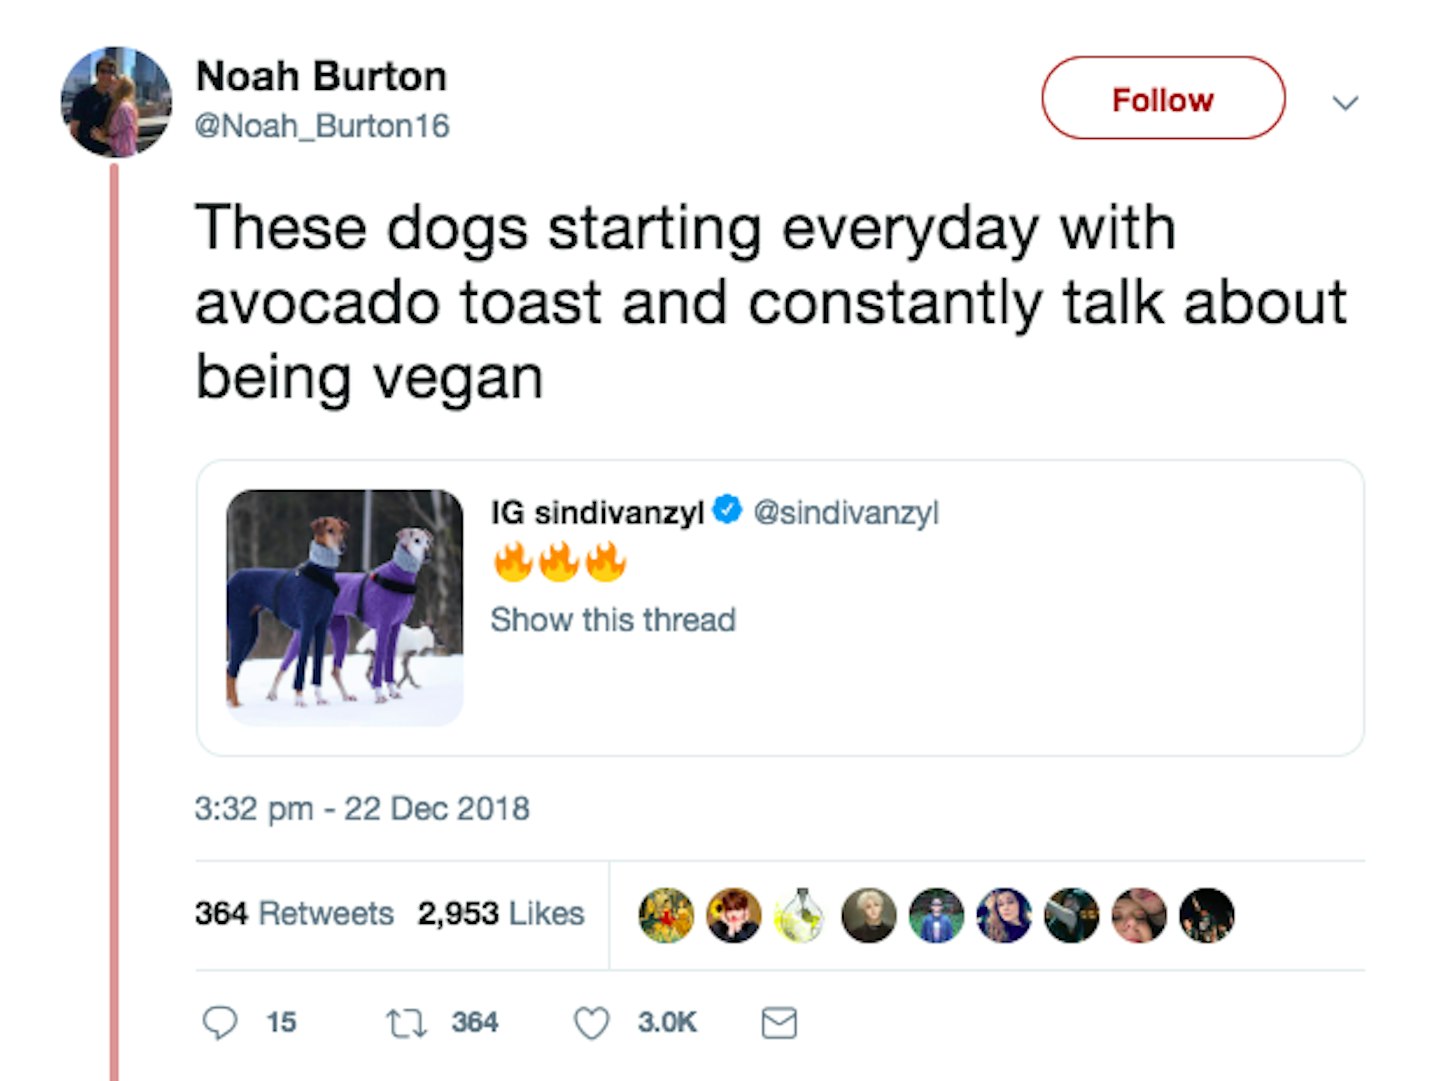
Task: Click the reply speech bubble icon
Action: pos(220,1023)
